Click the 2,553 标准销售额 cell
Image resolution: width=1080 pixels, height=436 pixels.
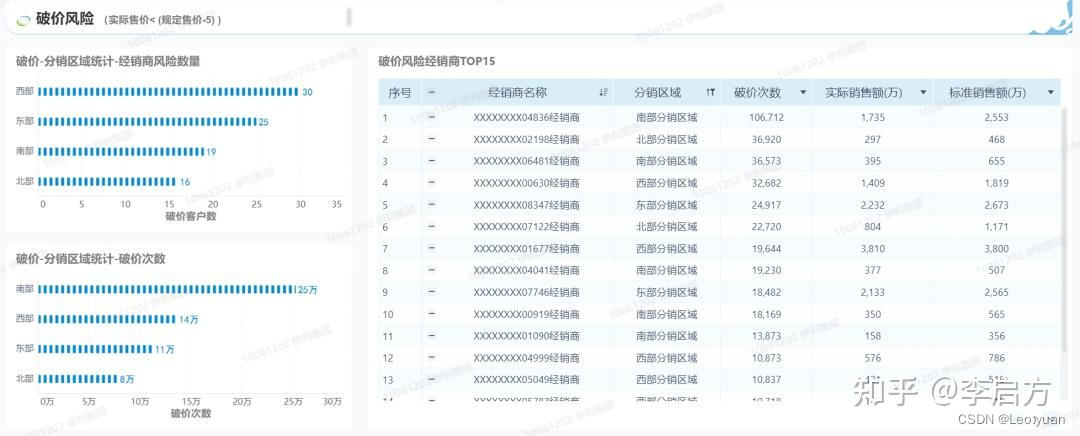tap(996, 117)
